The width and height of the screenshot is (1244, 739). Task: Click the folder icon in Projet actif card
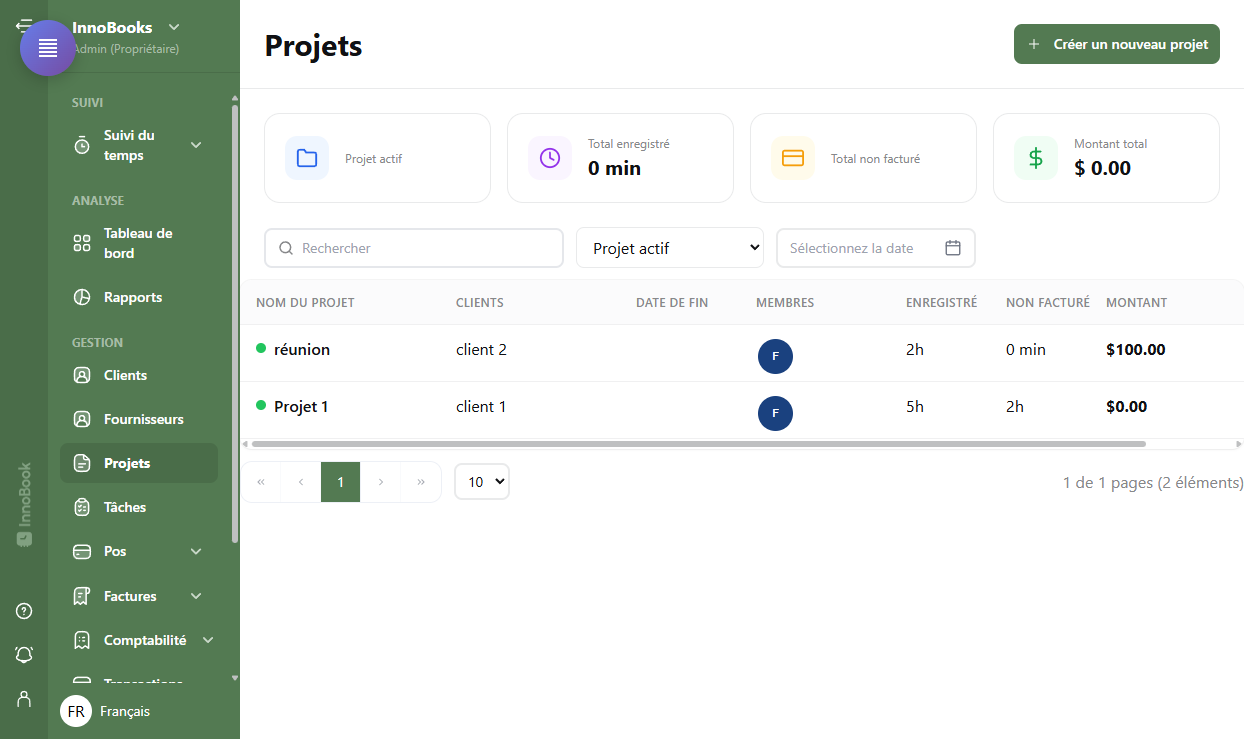point(307,158)
